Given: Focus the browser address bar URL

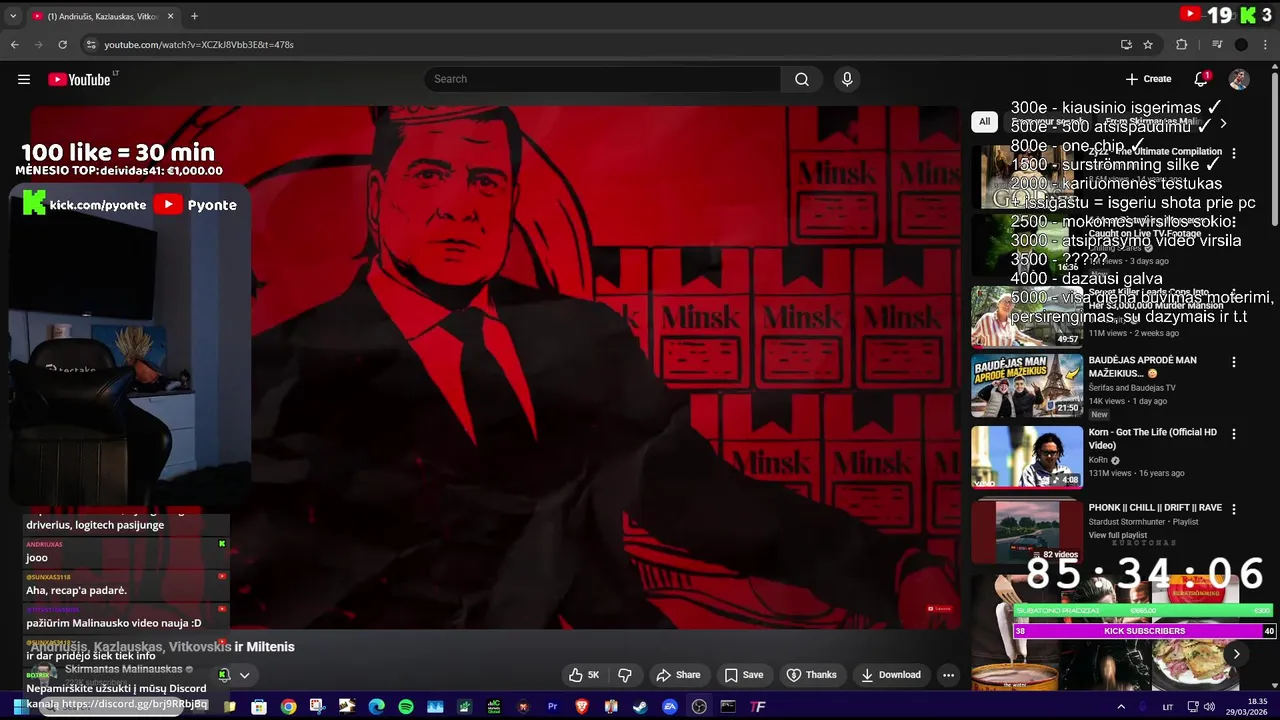Looking at the screenshot, I should (x=199, y=45).
